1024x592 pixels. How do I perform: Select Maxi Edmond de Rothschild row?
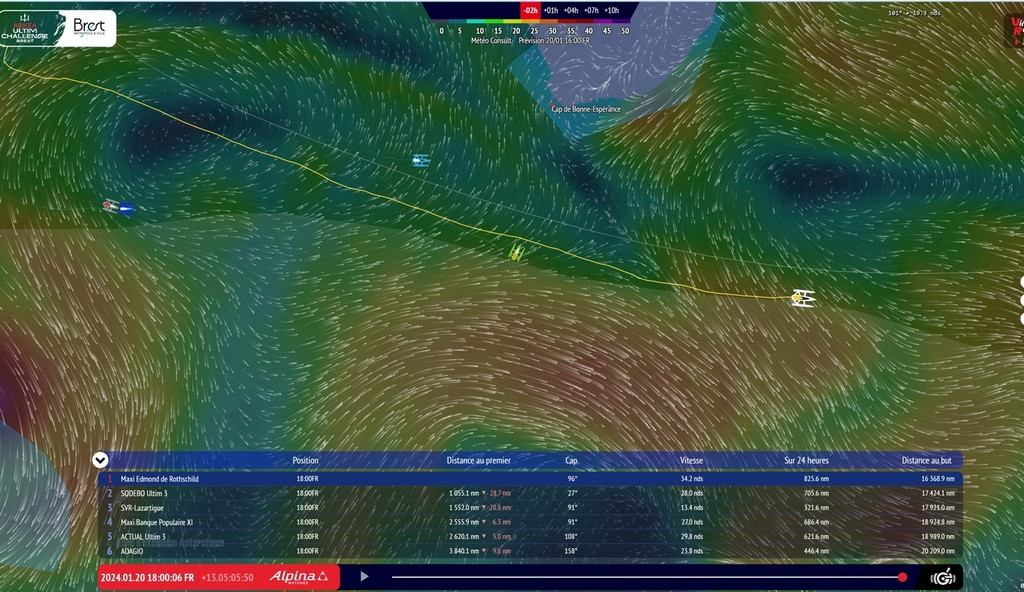tap(162, 479)
